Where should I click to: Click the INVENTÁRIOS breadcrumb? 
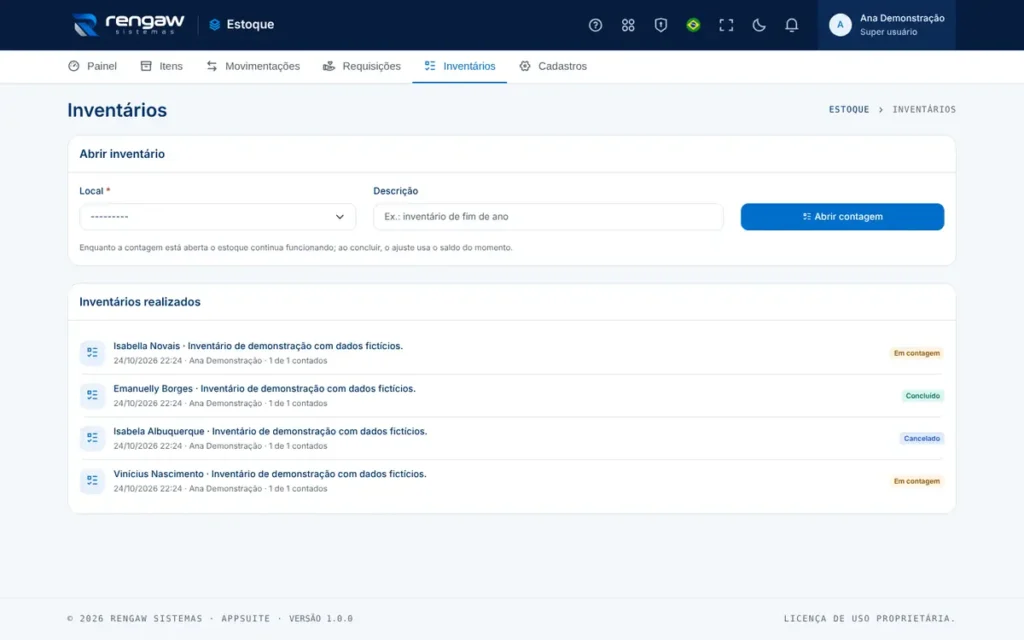coord(924,110)
